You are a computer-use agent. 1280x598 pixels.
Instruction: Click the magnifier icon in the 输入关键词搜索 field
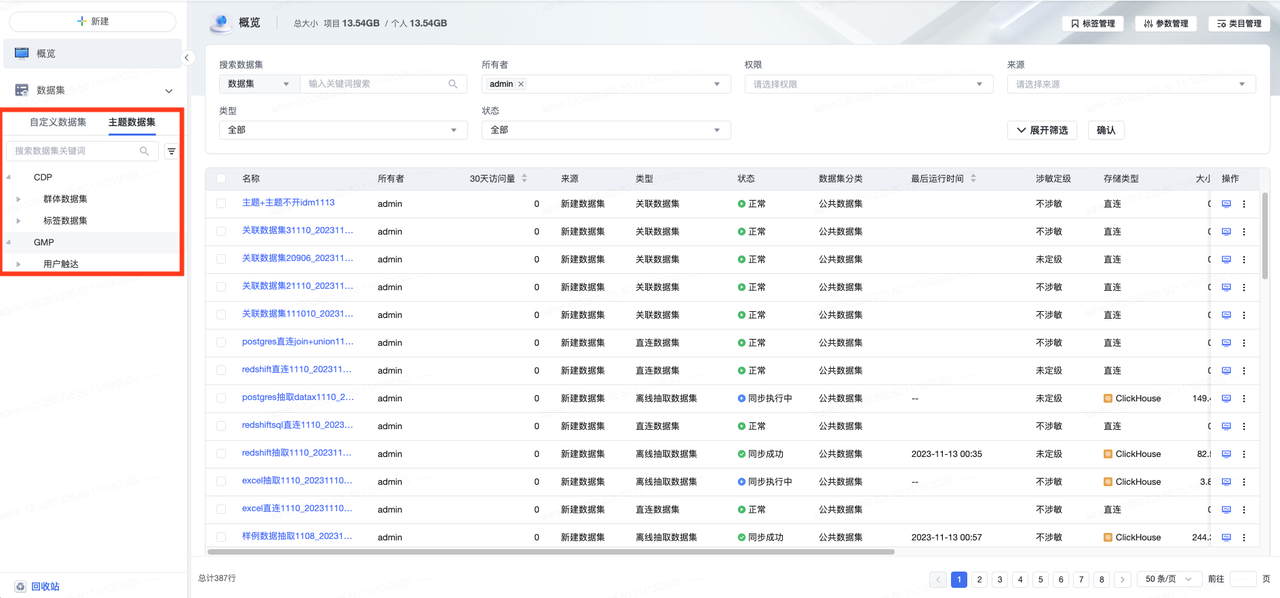click(x=453, y=84)
